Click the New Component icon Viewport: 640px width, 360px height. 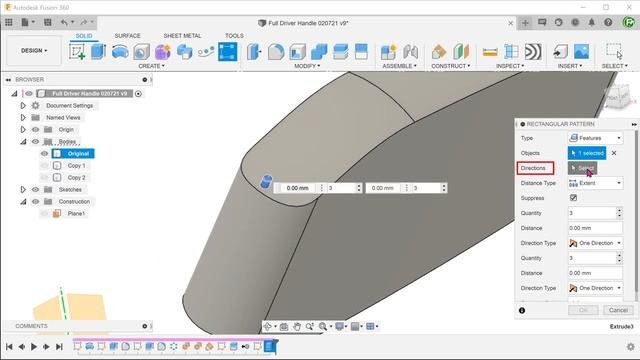[x=388, y=52]
